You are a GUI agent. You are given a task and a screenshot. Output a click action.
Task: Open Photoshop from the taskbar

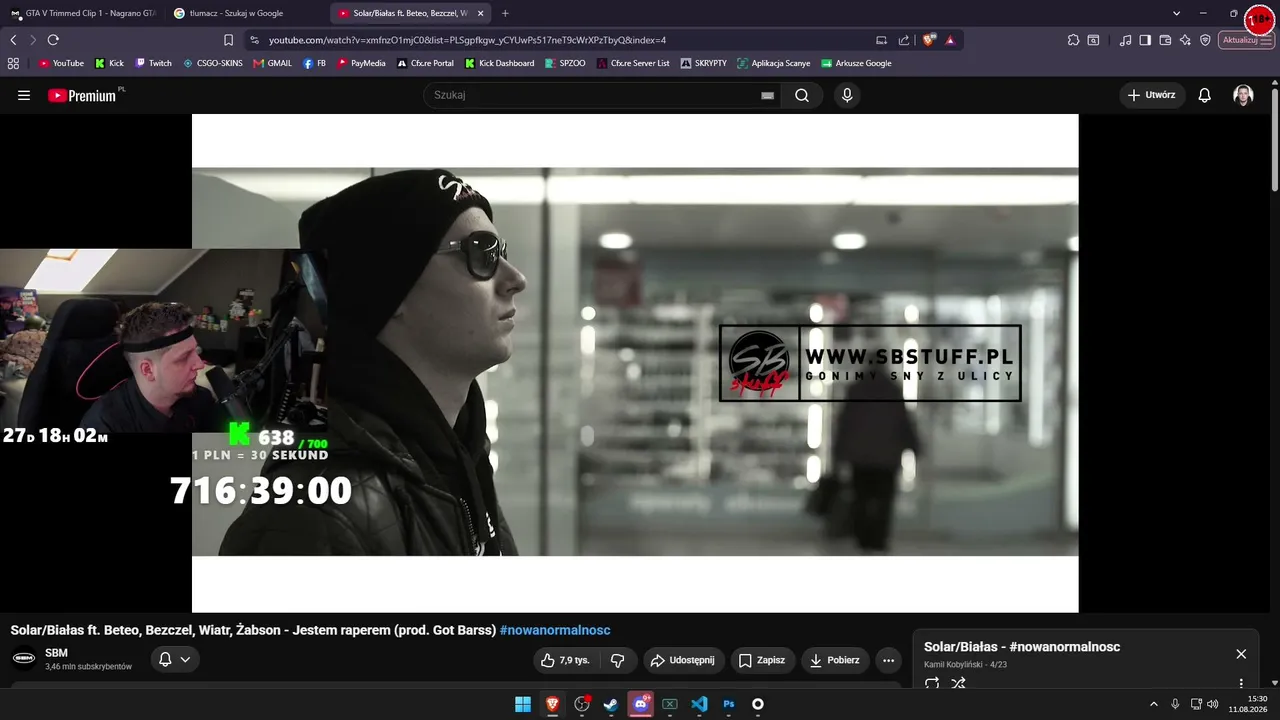(729, 704)
